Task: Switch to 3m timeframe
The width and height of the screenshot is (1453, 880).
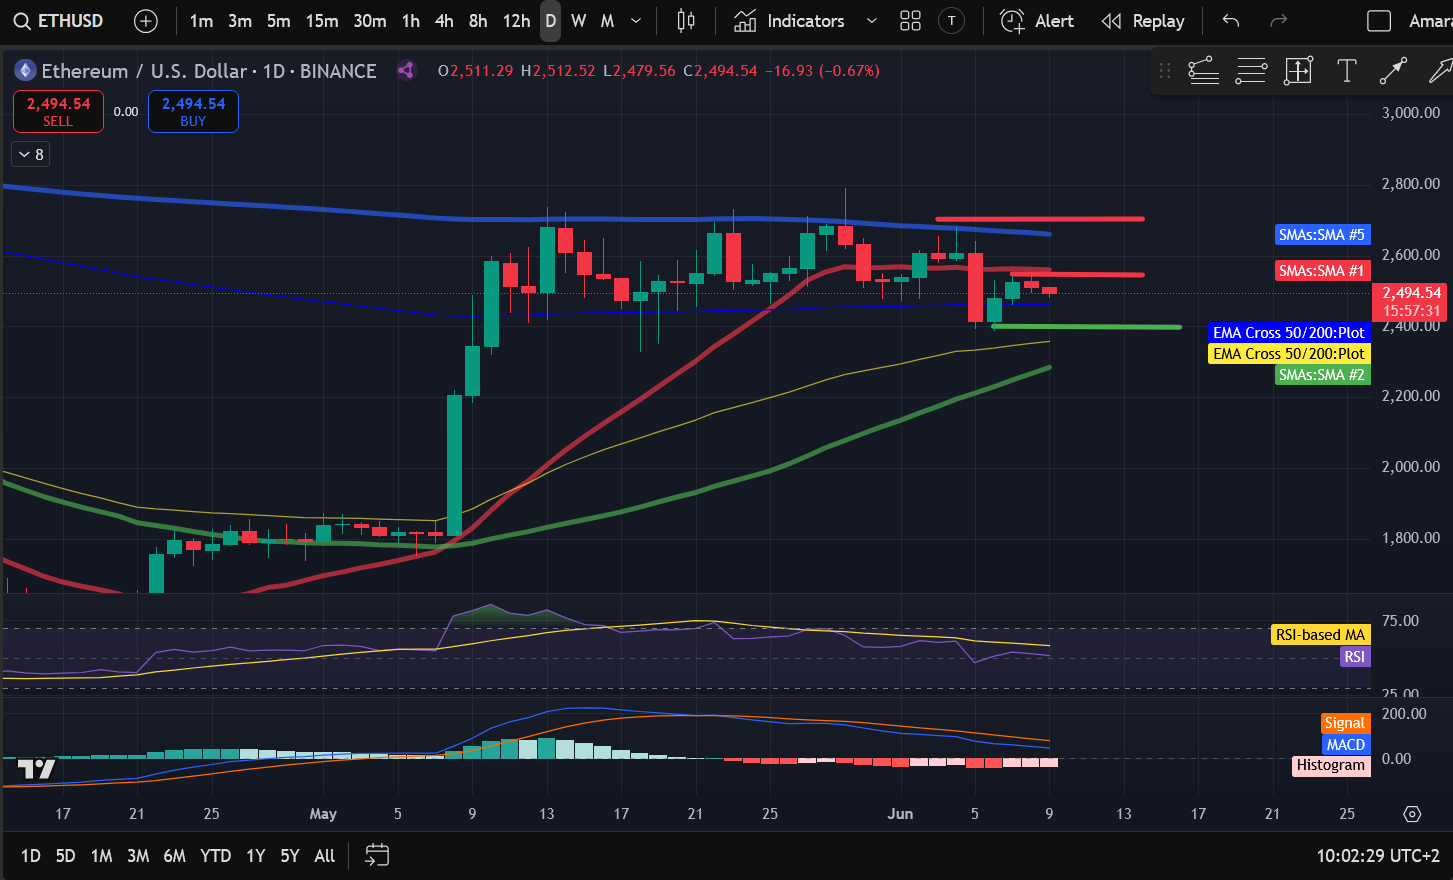Action: point(240,21)
